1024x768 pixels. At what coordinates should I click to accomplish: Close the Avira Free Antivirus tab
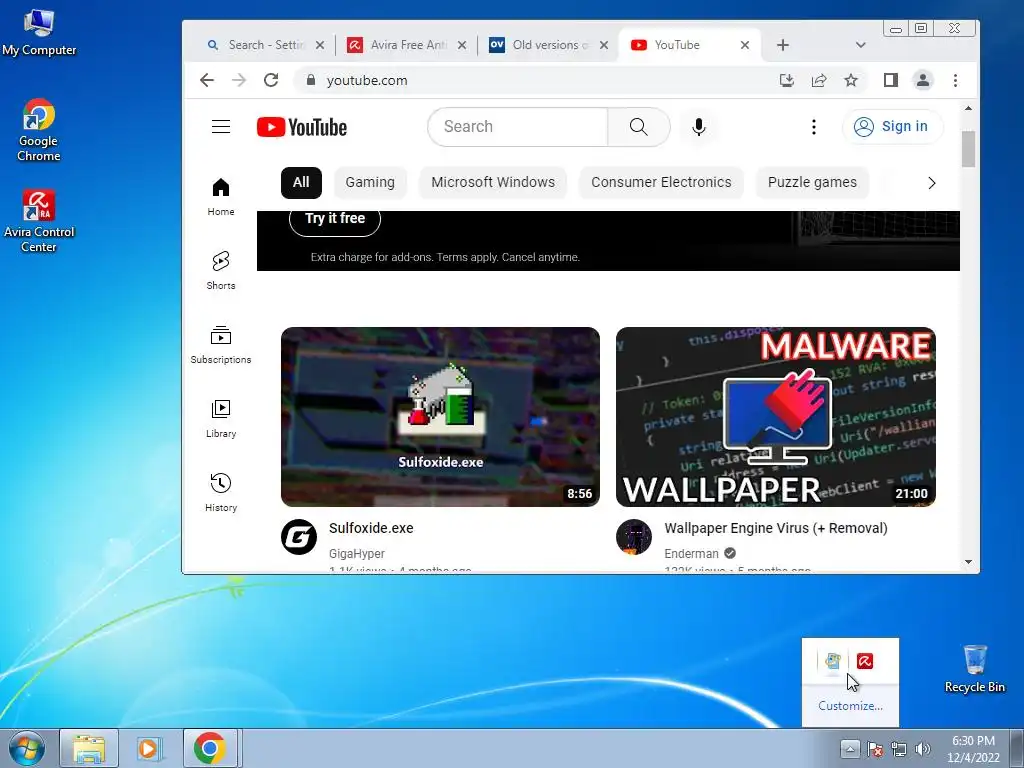[x=462, y=45]
